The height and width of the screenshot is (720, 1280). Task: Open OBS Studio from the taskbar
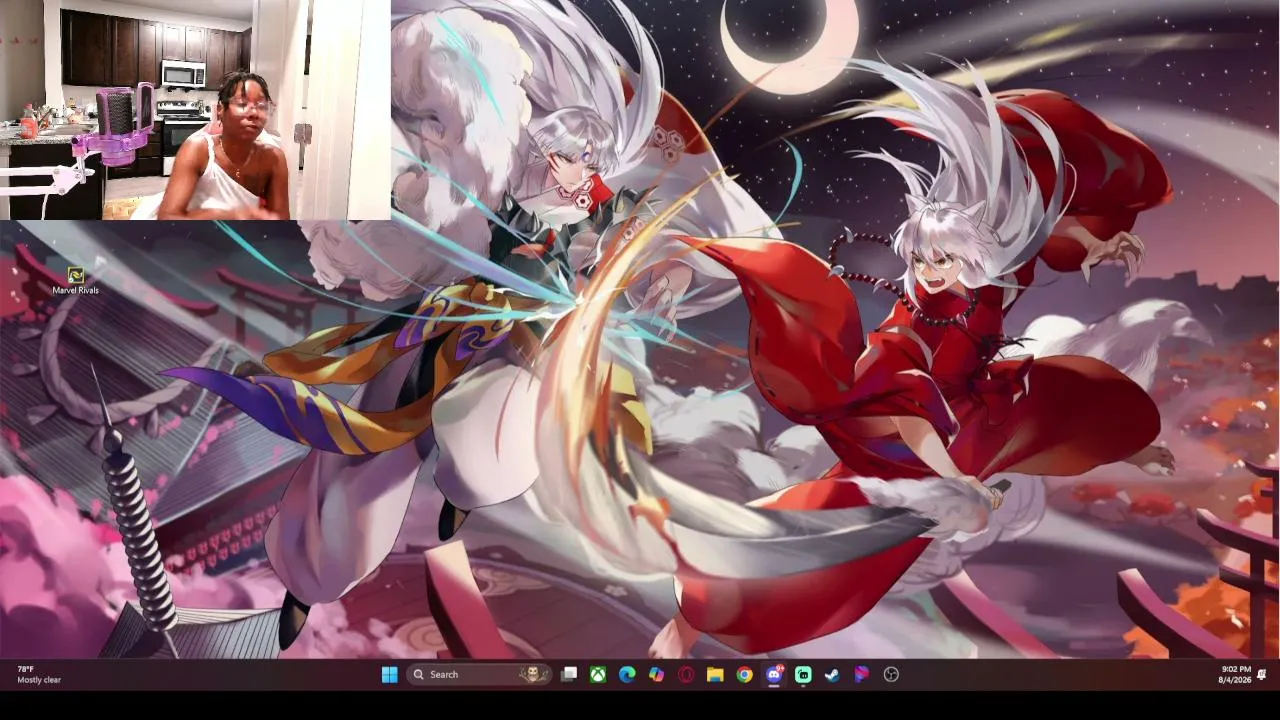point(891,675)
